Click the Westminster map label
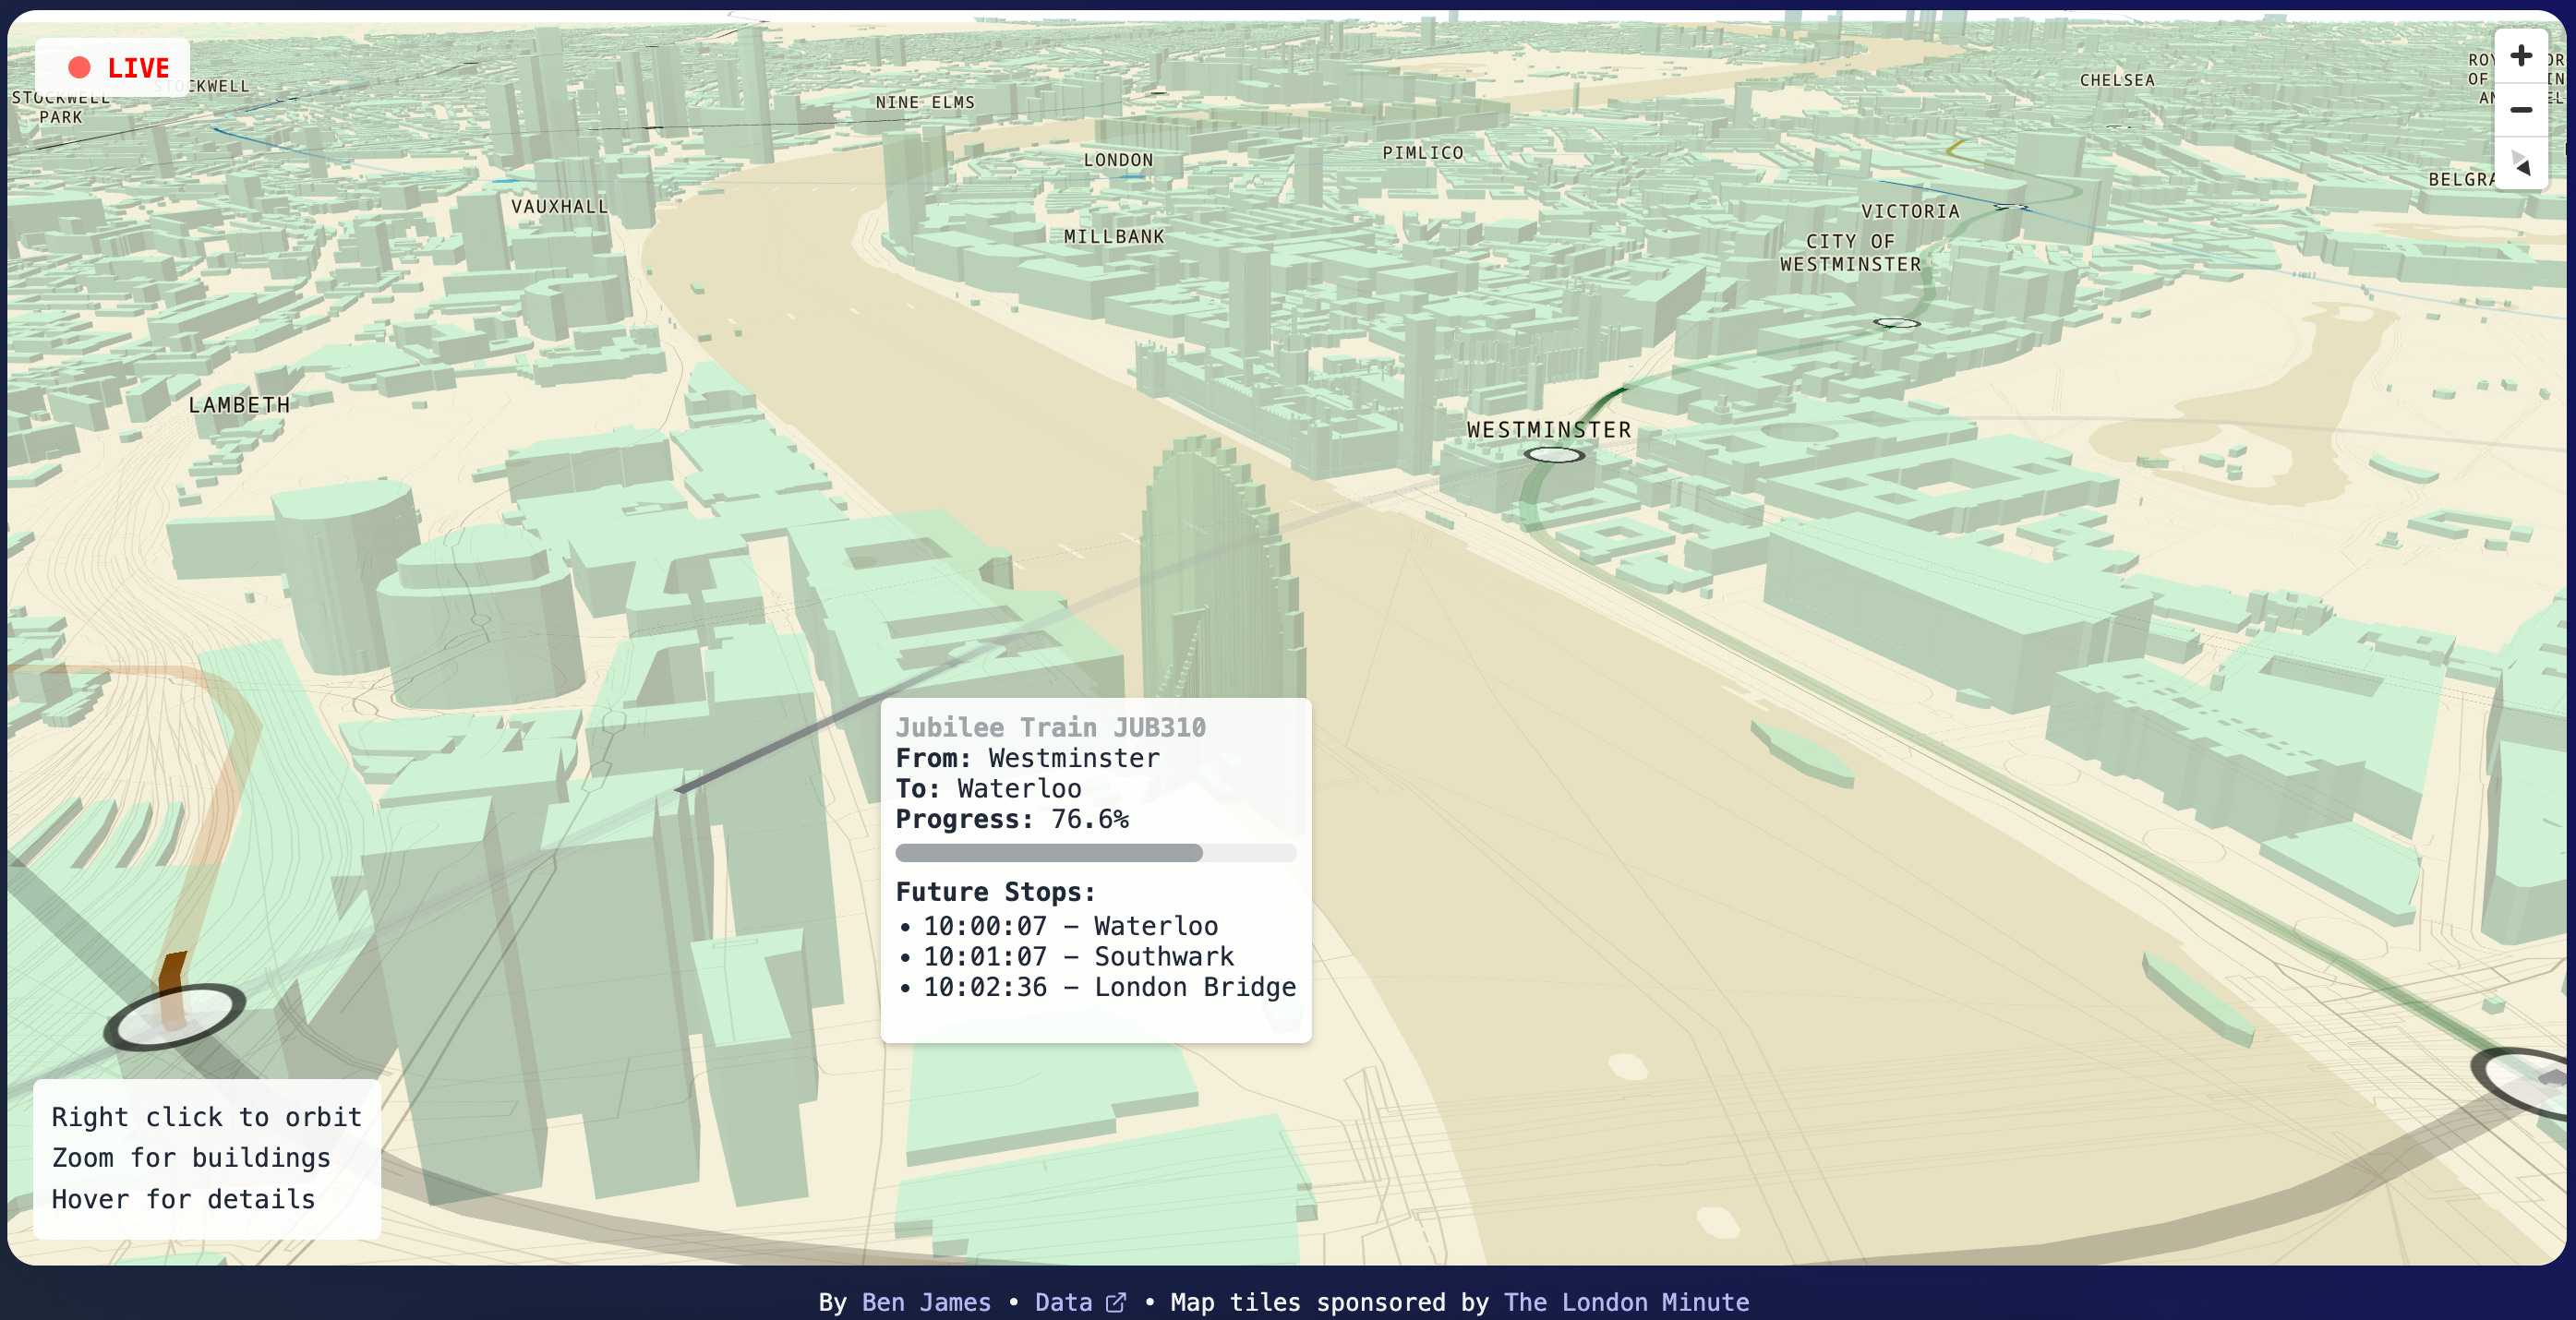2576x1320 pixels. click(1548, 430)
